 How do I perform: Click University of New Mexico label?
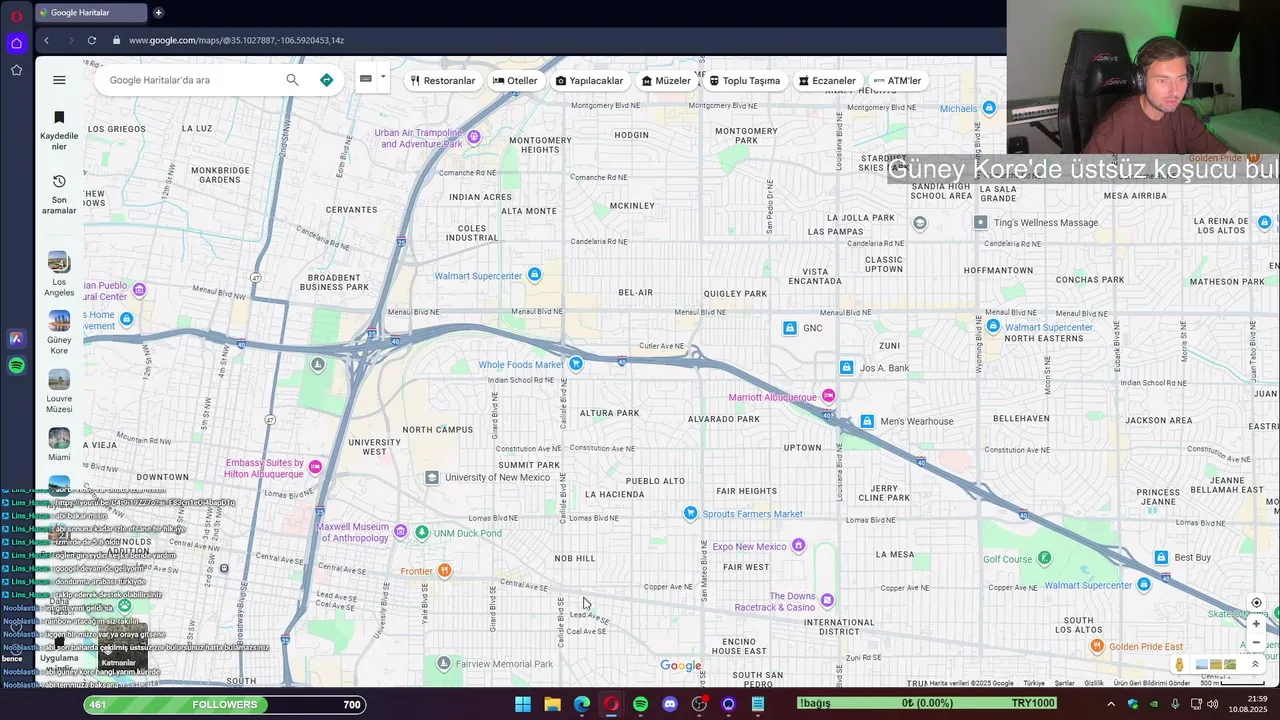coord(497,477)
